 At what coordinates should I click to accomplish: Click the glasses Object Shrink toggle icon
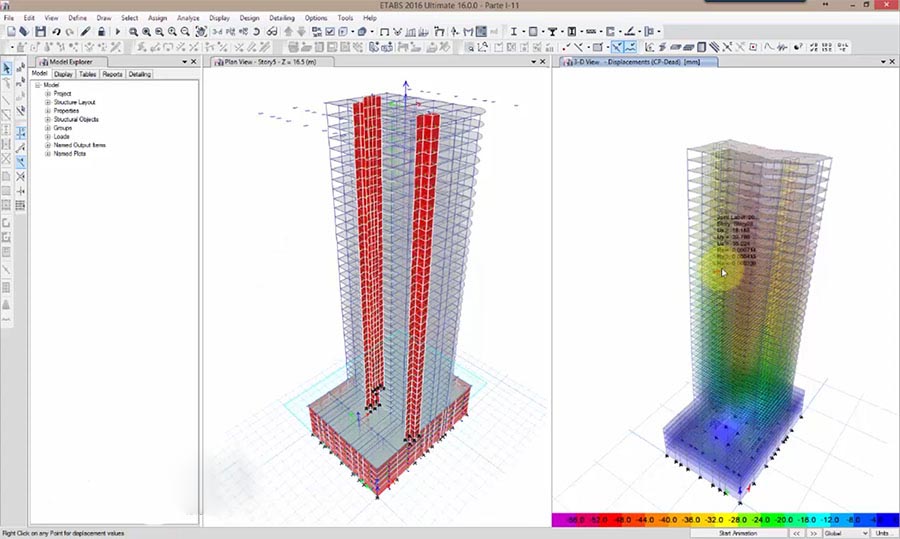click(272, 32)
